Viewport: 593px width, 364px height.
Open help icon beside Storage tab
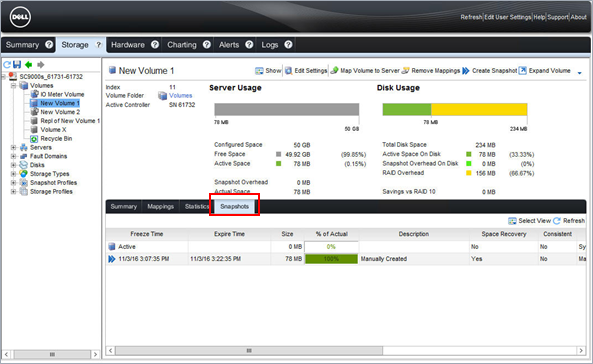click(x=98, y=45)
